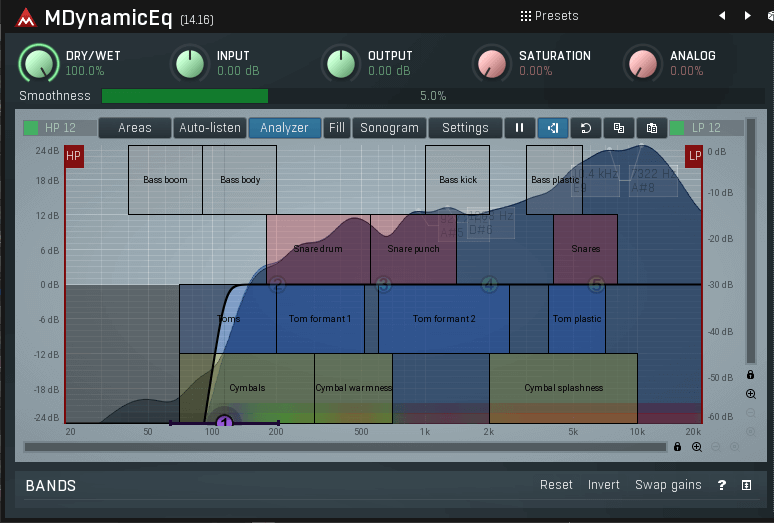774x523 pixels.
Task: Click the vertical zoom lock icon
Action: (750, 374)
